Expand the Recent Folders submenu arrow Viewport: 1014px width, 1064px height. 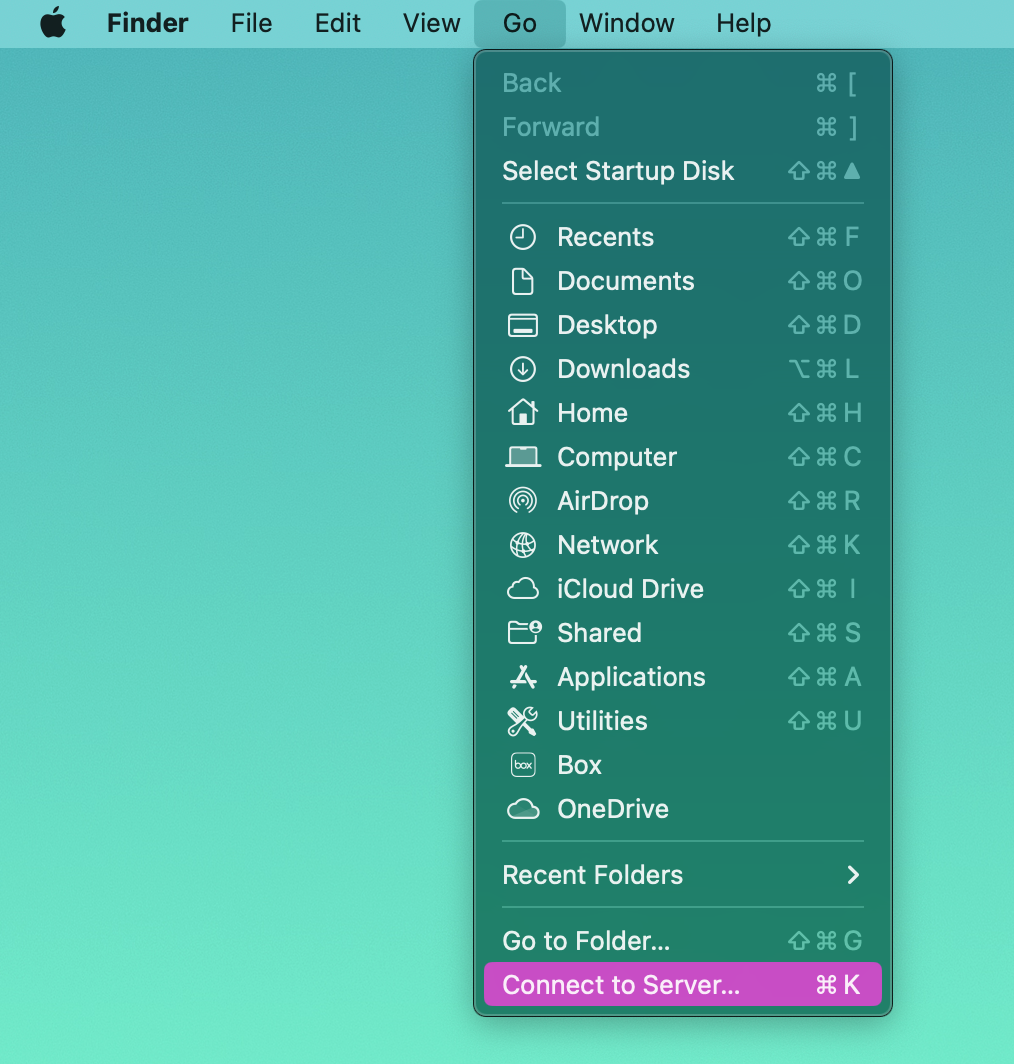pos(853,875)
